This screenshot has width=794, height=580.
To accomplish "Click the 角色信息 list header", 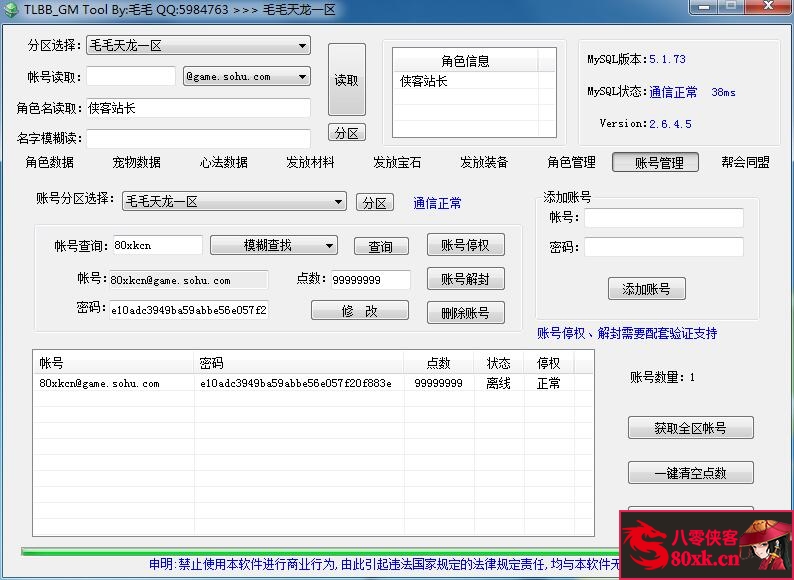I will click(x=465, y=61).
